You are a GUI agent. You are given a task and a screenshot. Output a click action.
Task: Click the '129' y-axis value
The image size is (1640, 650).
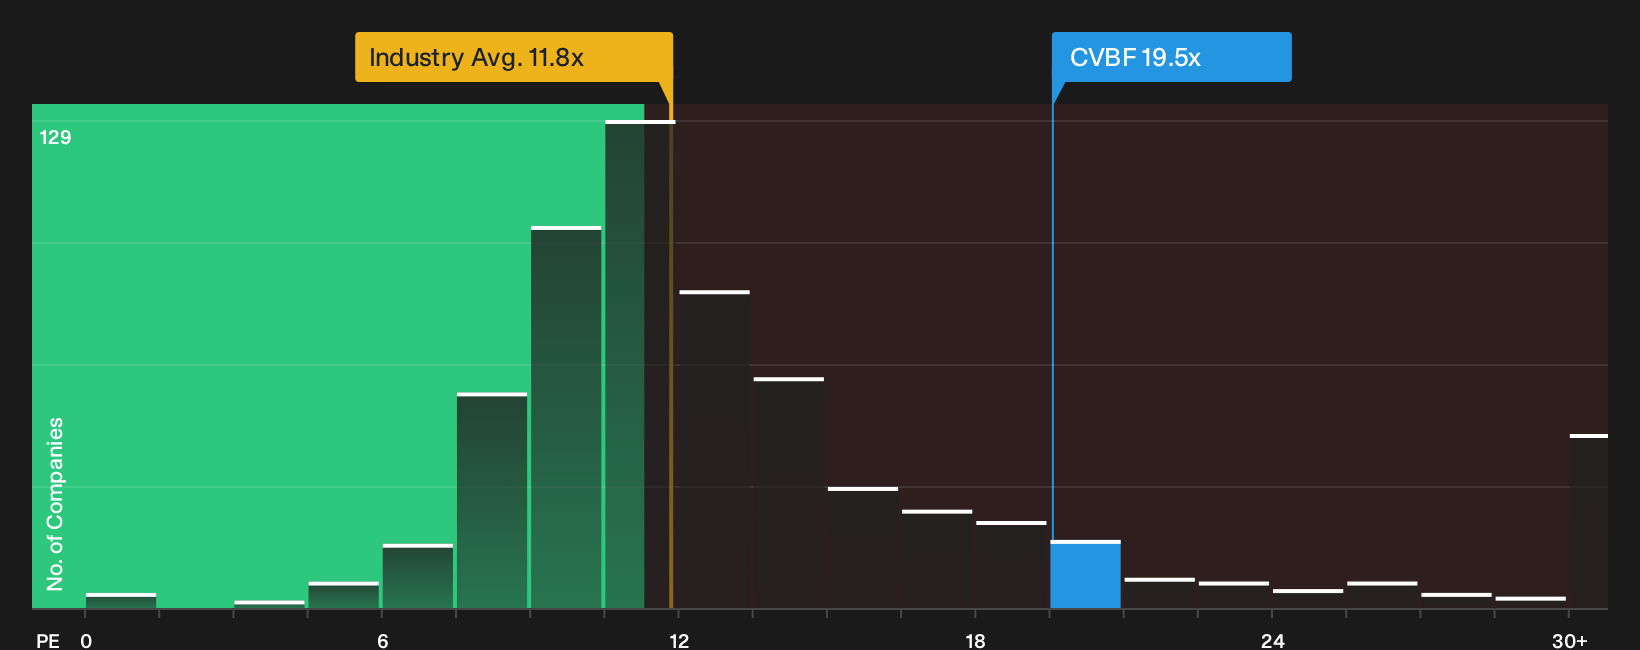point(55,137)
